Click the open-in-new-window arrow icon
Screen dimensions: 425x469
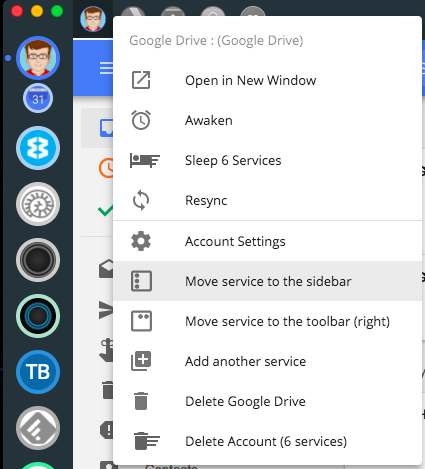point(141,80)
